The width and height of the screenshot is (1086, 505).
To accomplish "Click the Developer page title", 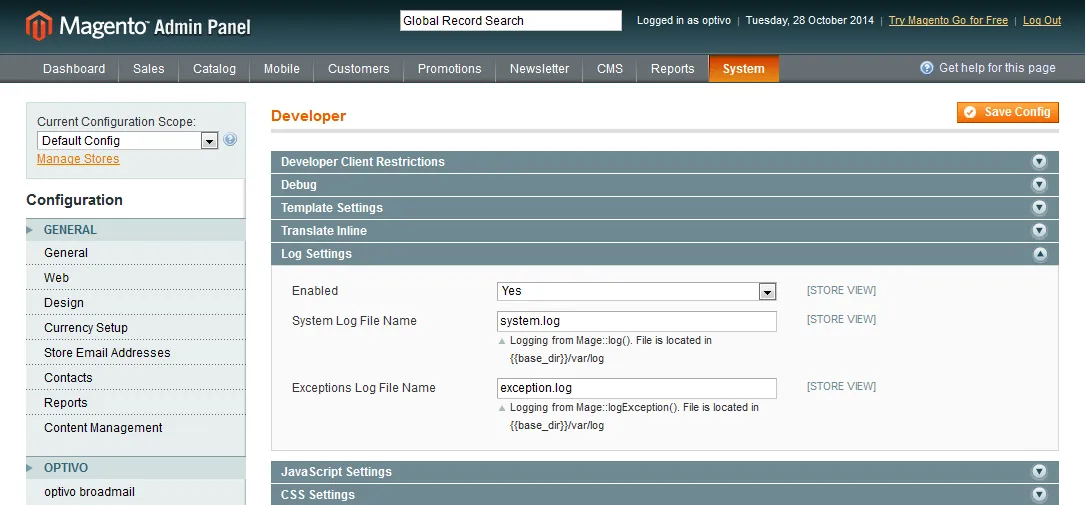I will (308, 116).
